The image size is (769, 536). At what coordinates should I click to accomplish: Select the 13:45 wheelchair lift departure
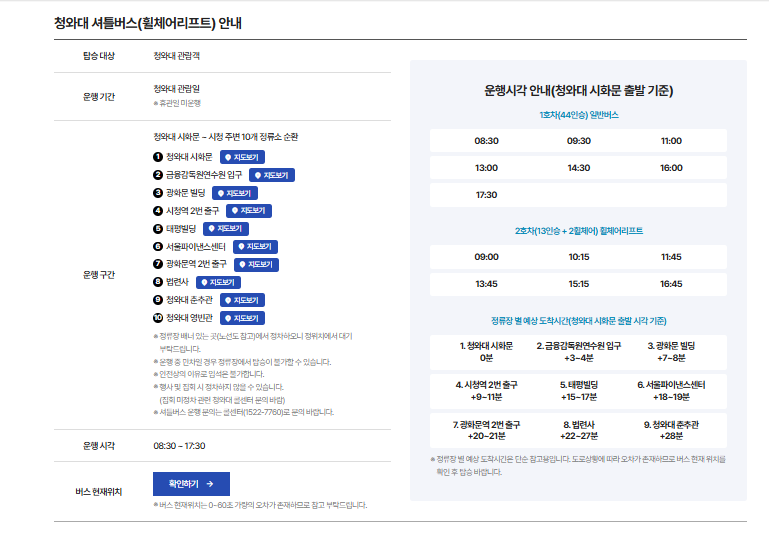pos(486,284)
